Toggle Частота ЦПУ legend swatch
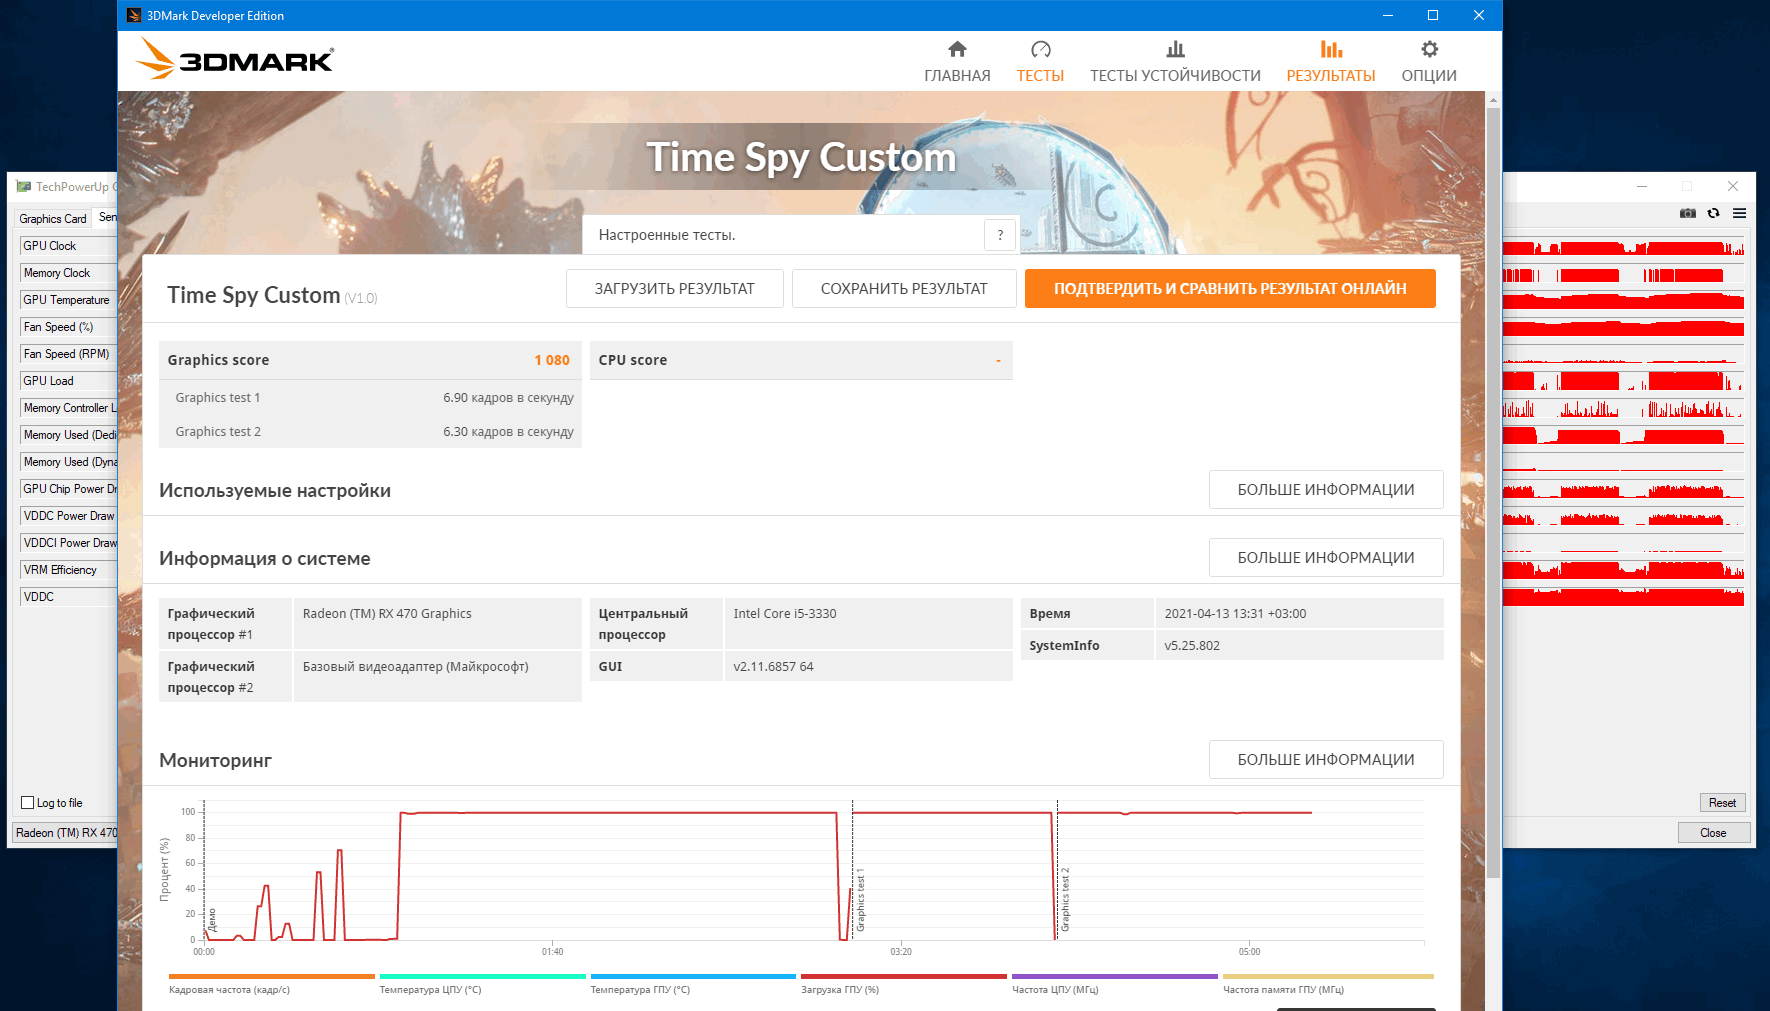This screenshot has height=1011, width=1770. tap(1115, 976)
